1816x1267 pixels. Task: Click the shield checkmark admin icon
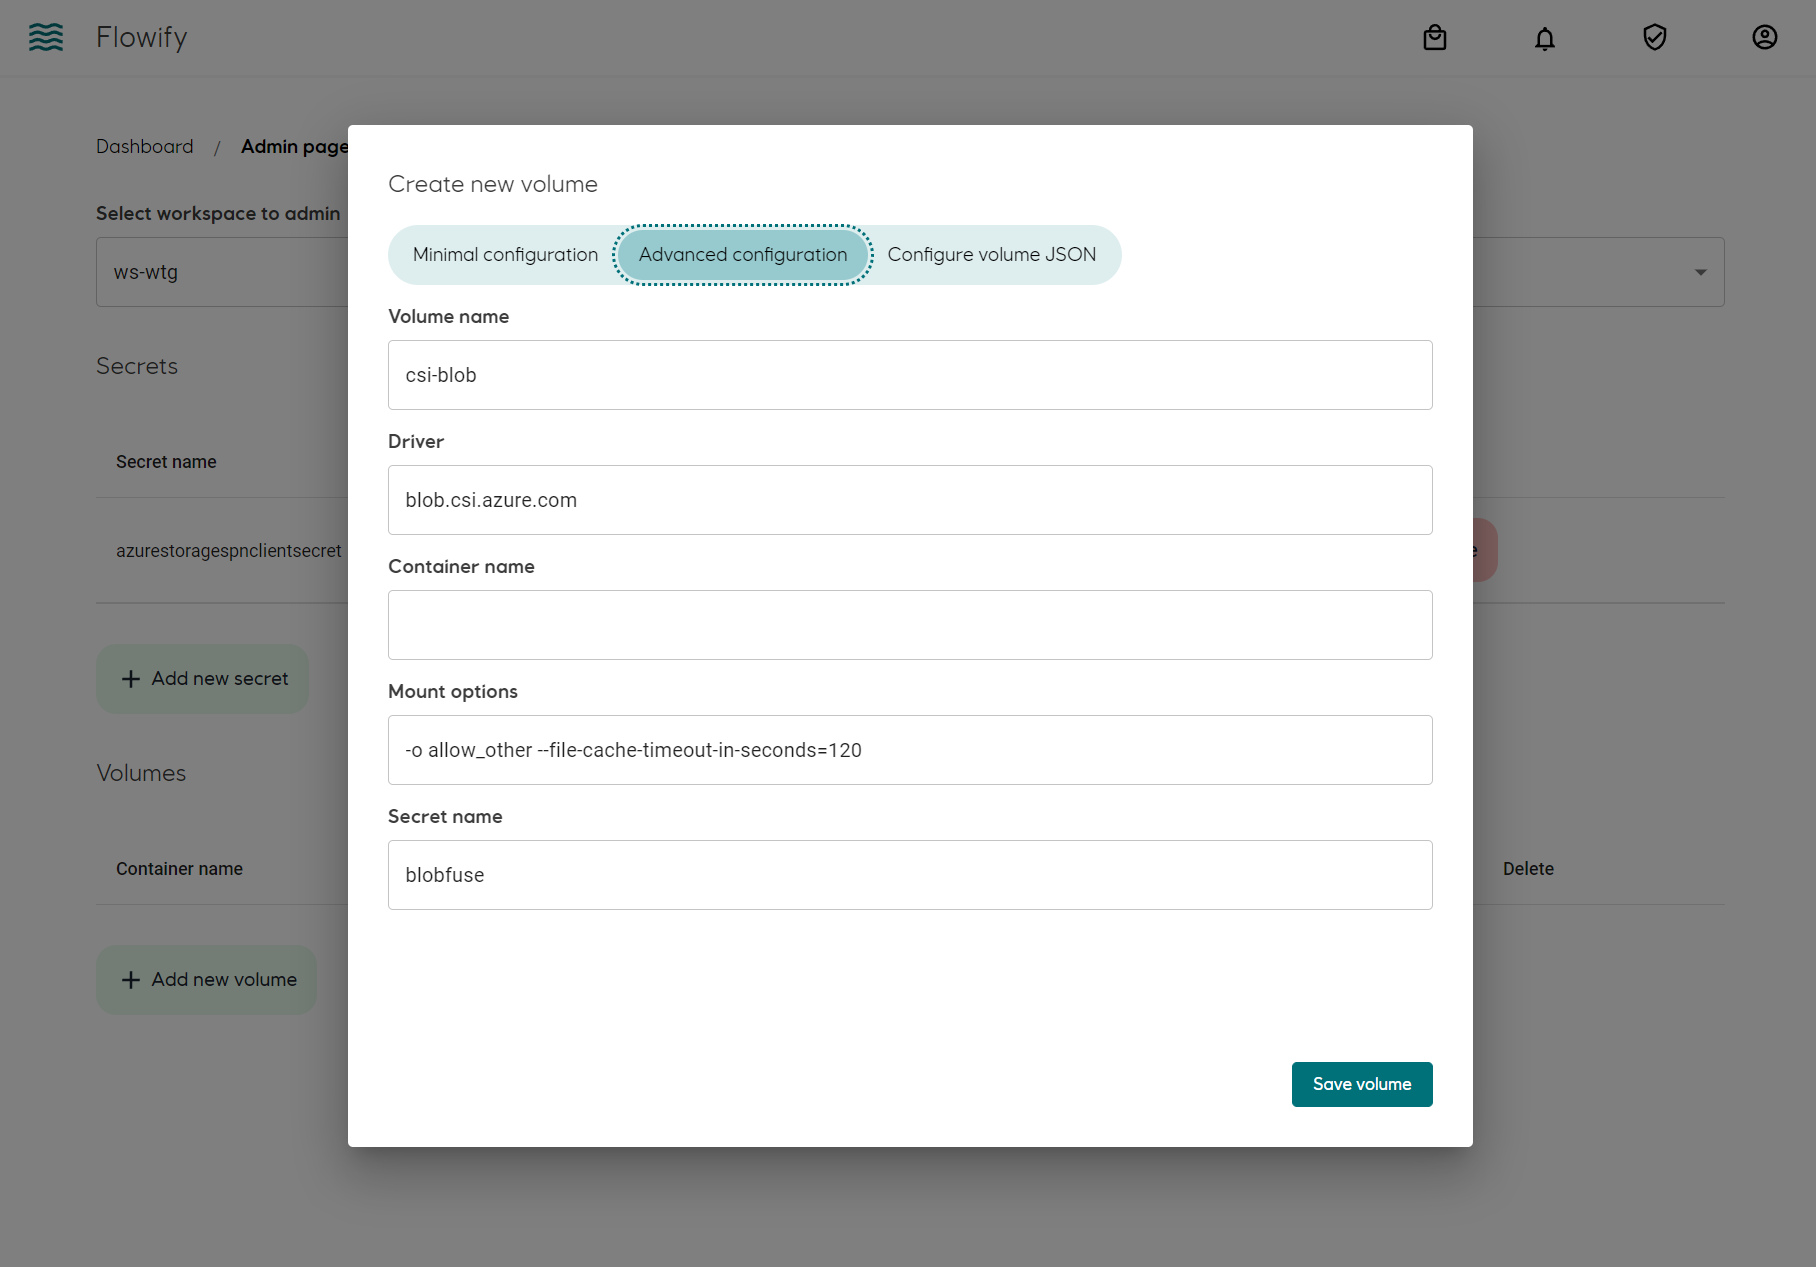(1655, 37)
